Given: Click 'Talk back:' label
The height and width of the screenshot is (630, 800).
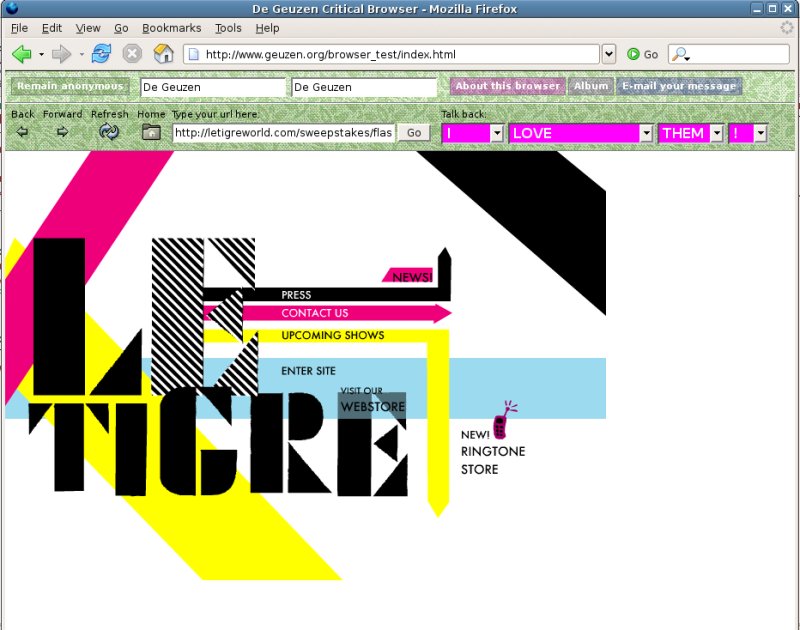Looking at the screenshot, I should point(464,114).
